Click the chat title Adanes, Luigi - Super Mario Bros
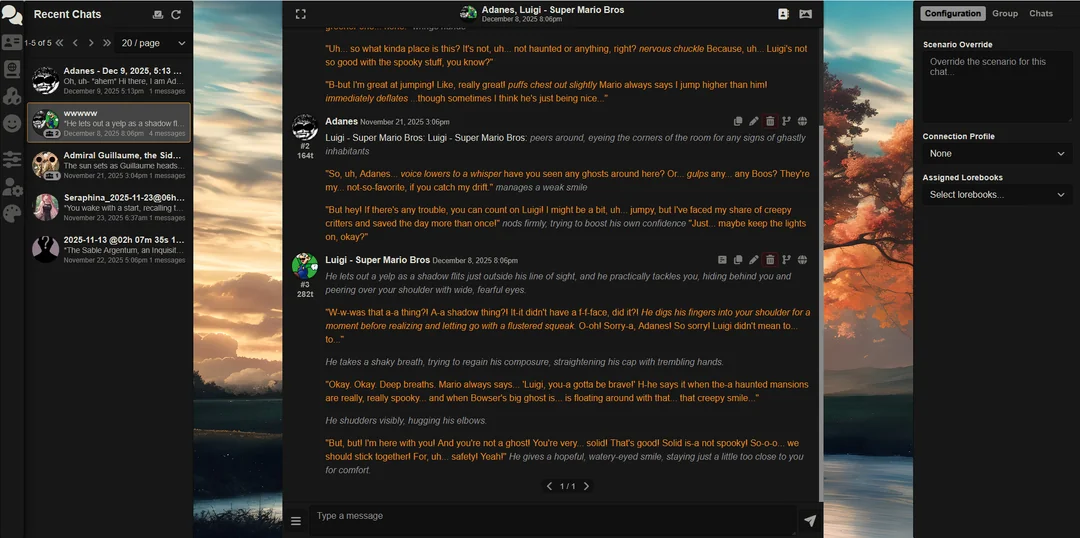This screenshot has height=538, width=1080. [x=552, y=10]
